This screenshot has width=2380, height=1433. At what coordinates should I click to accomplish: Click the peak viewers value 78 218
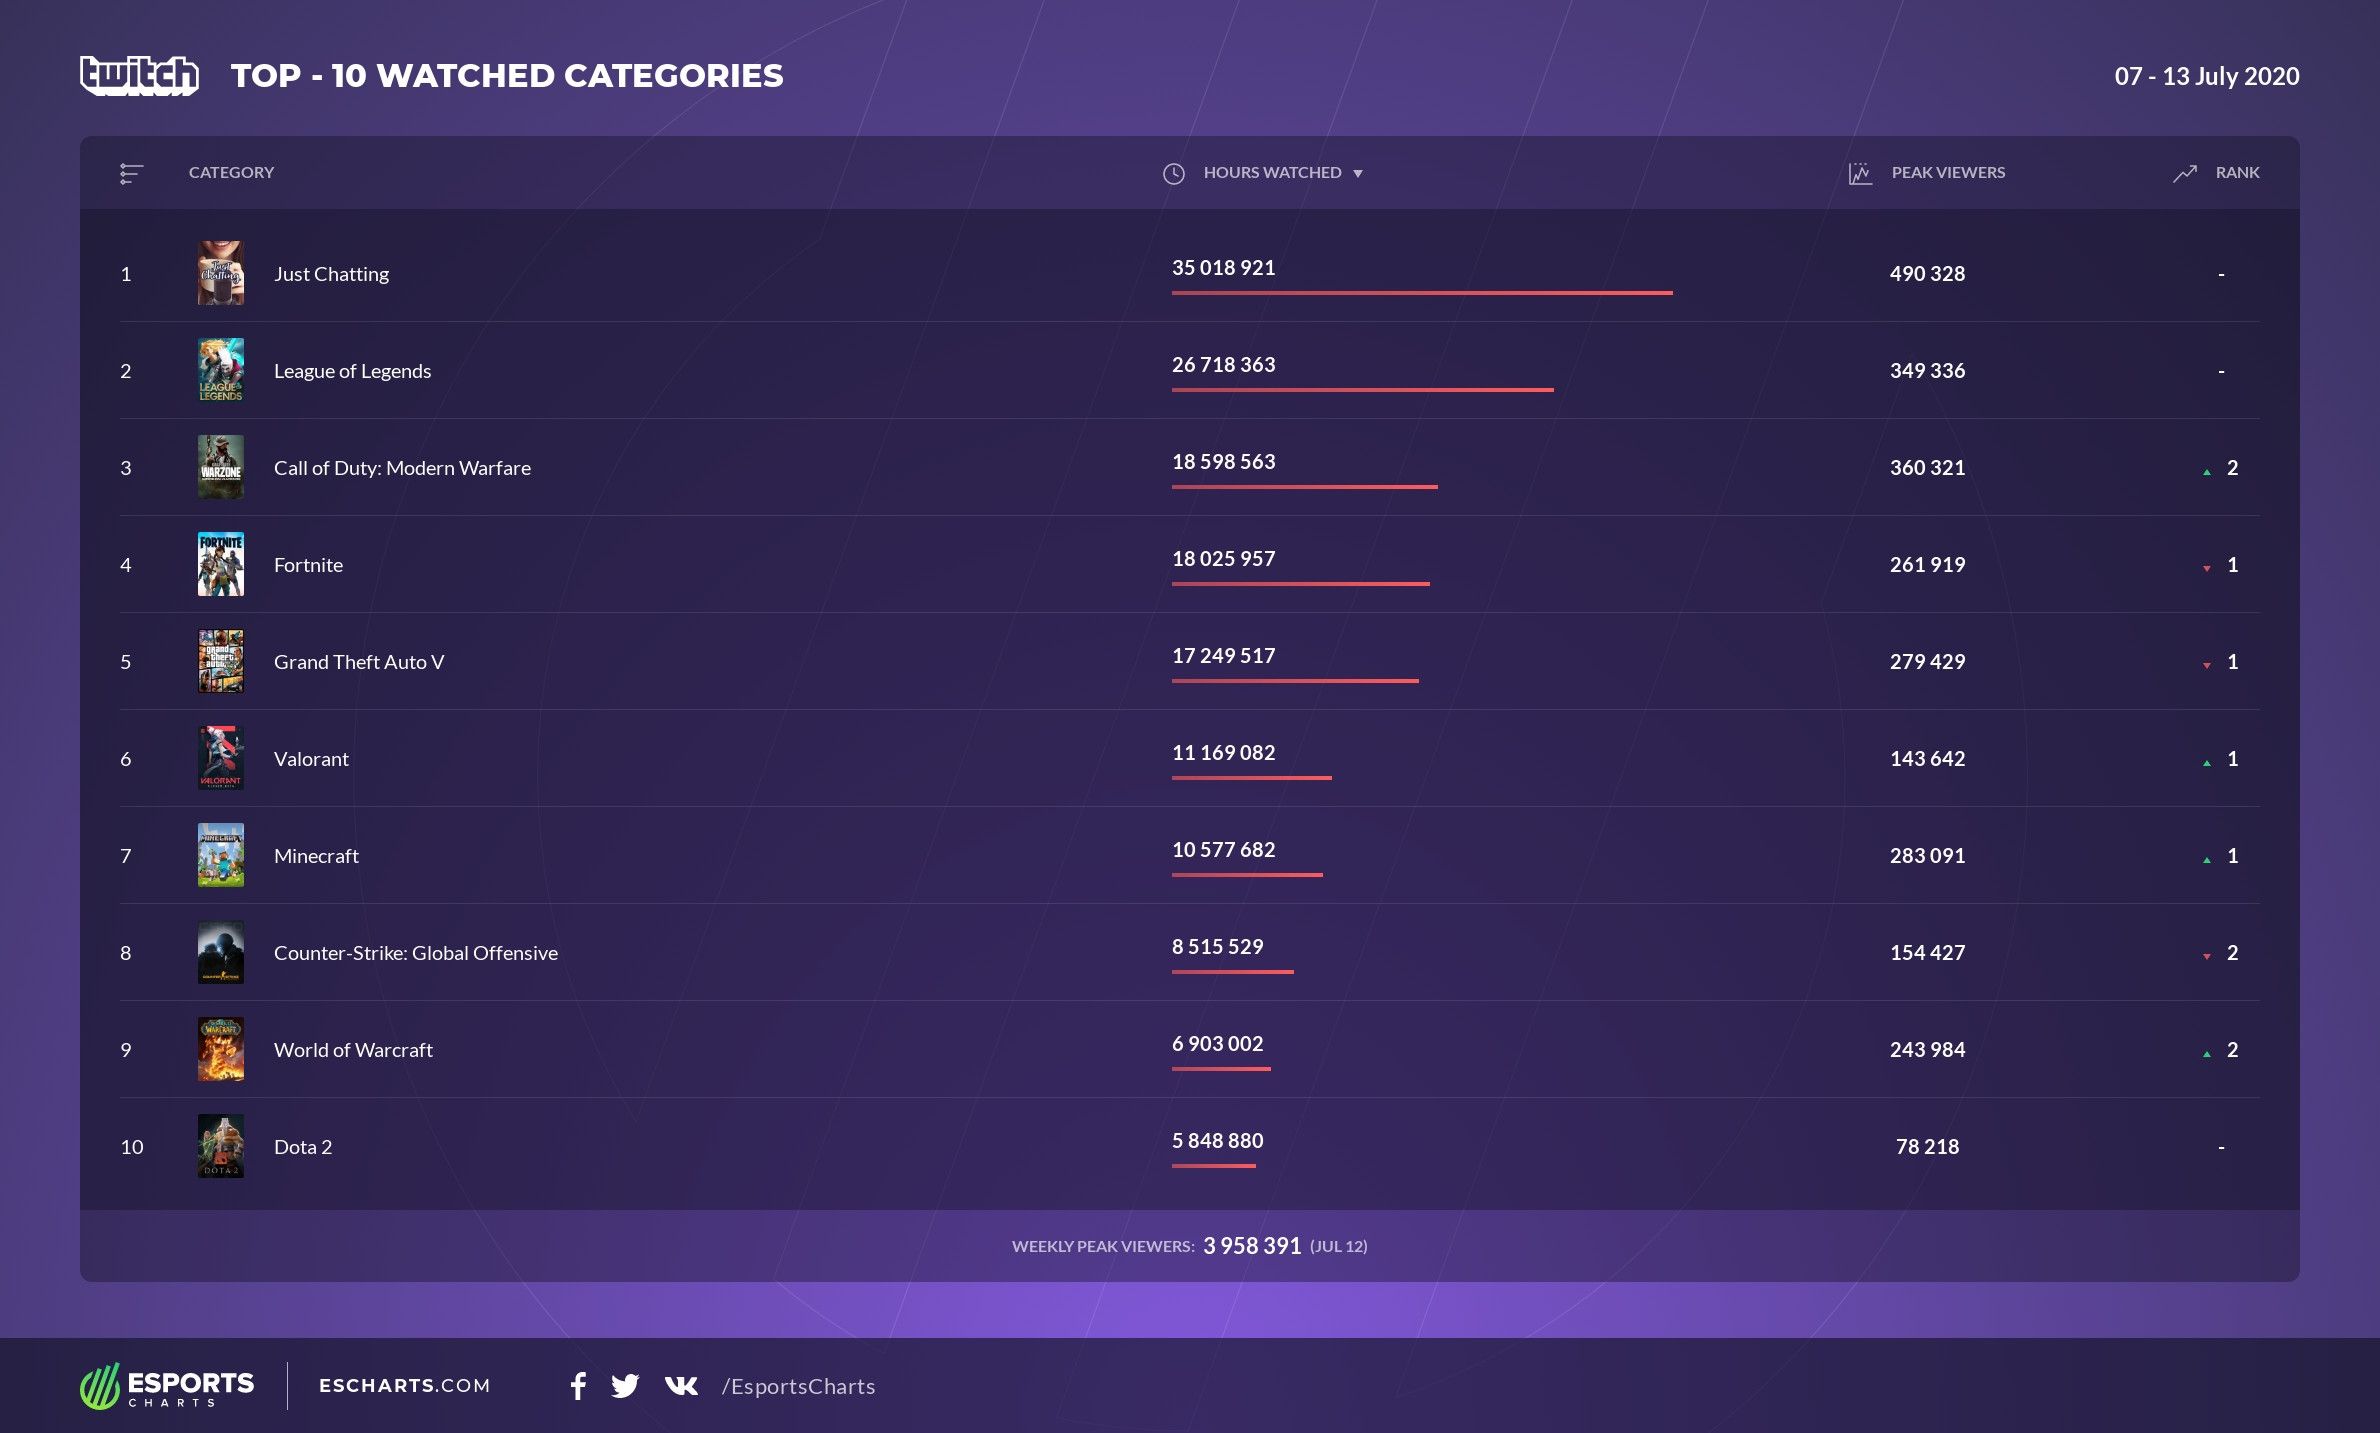[x=1927, y=1147]
